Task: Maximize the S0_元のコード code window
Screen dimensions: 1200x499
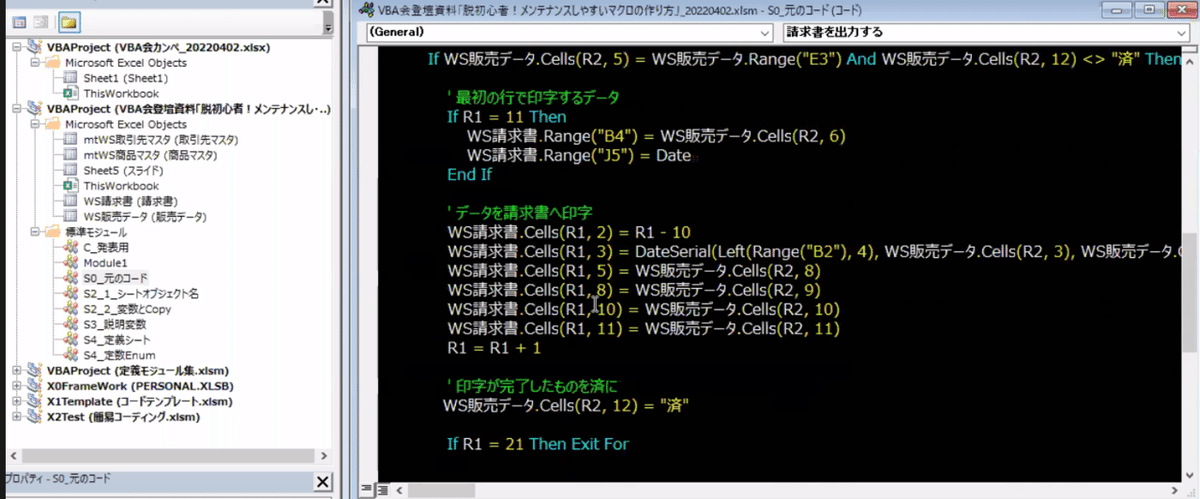Action: tap(1150, 10)
